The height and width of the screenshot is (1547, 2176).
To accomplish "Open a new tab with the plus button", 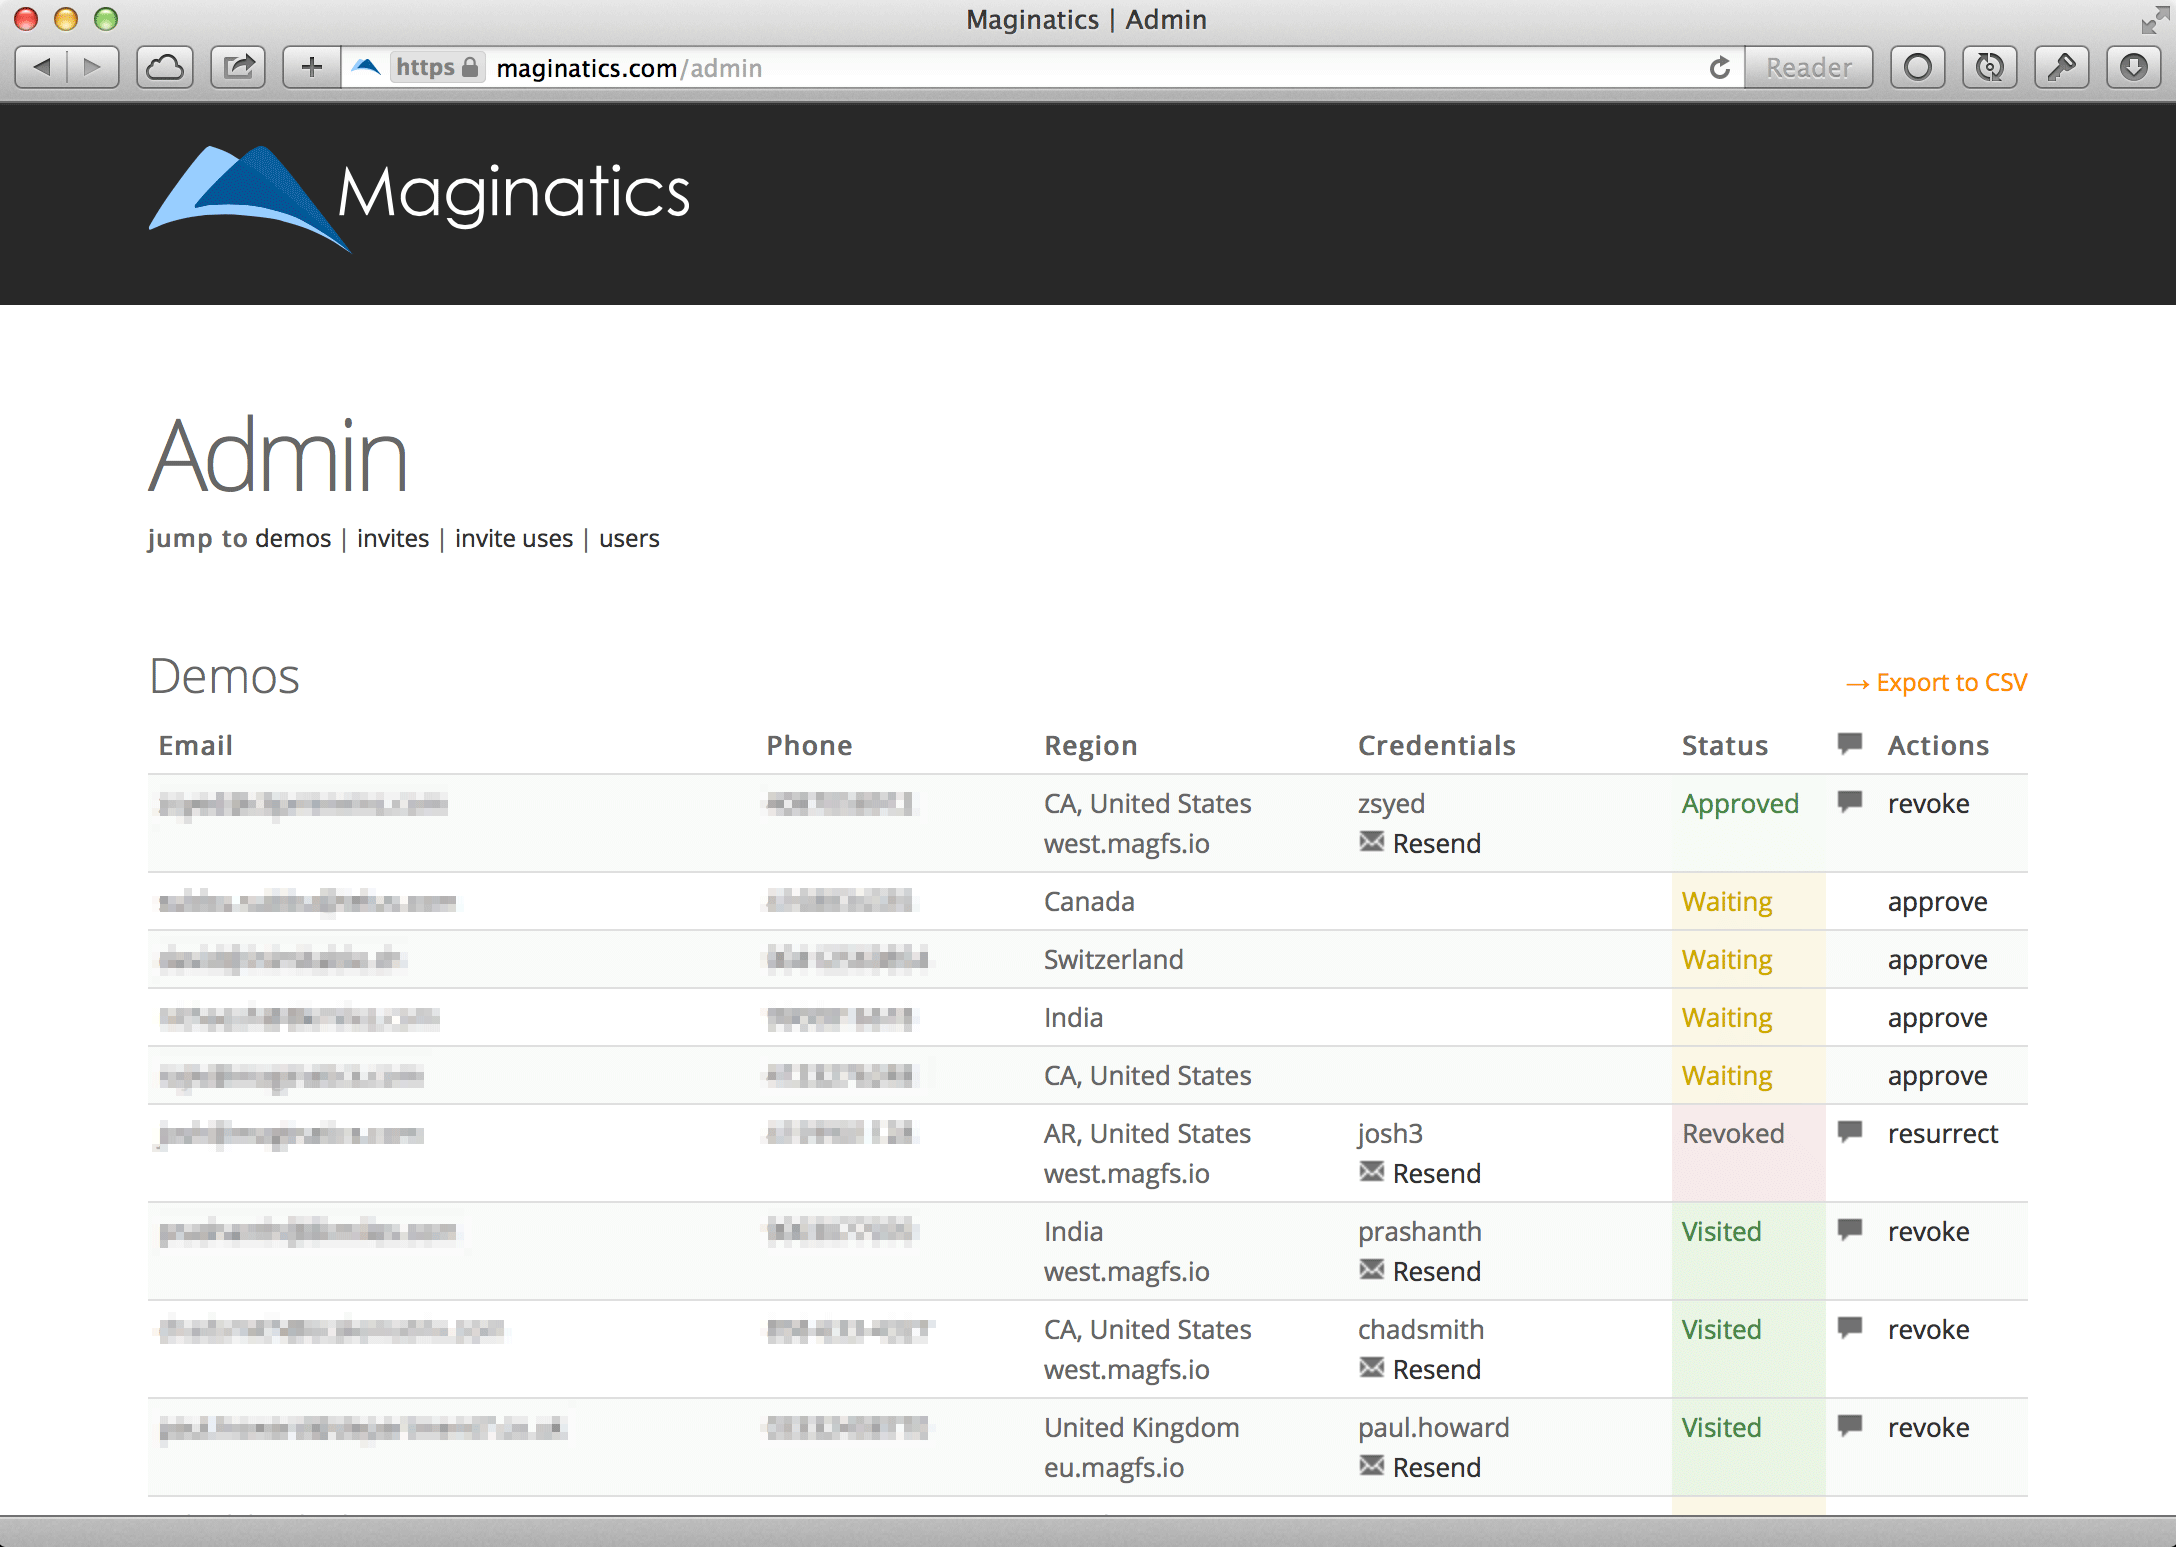I will point(310,67).
